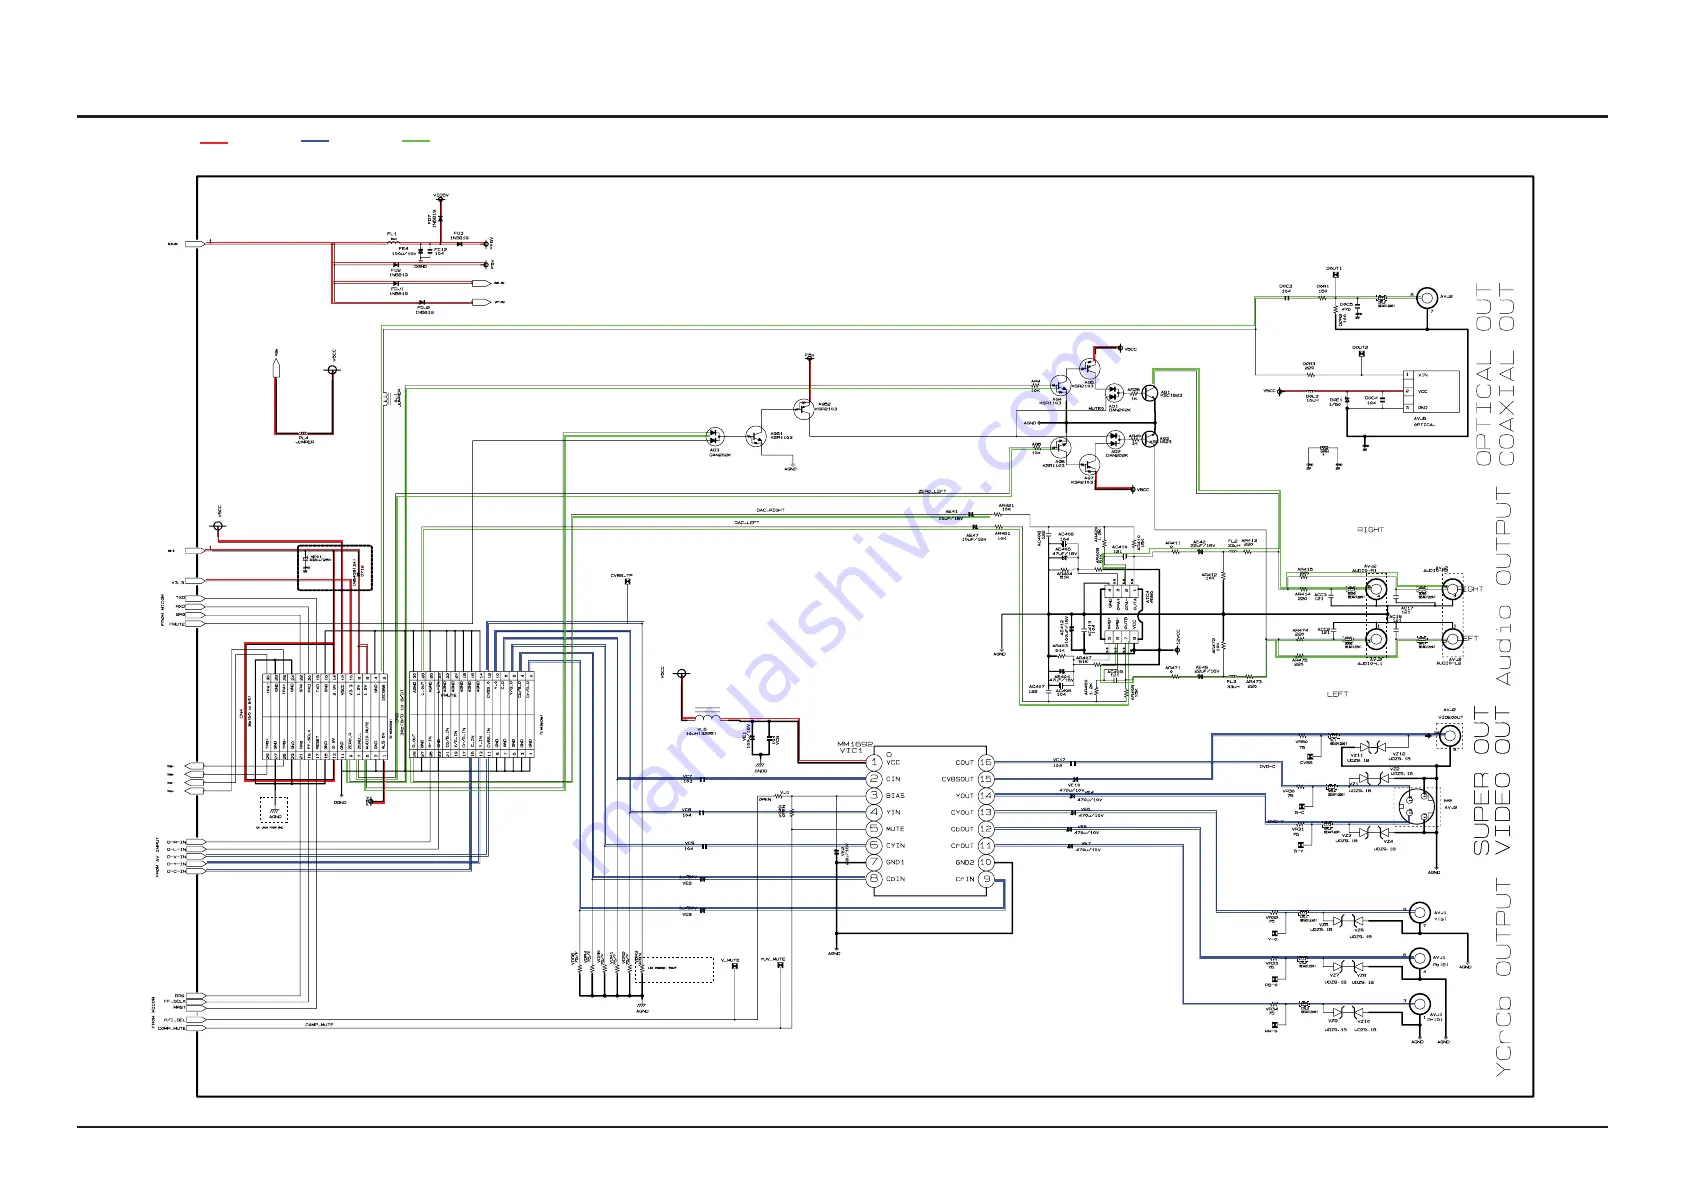Select pin 10 circle next to GND2
Screen dimensions: 1683x1190
(x=986, y=862)
